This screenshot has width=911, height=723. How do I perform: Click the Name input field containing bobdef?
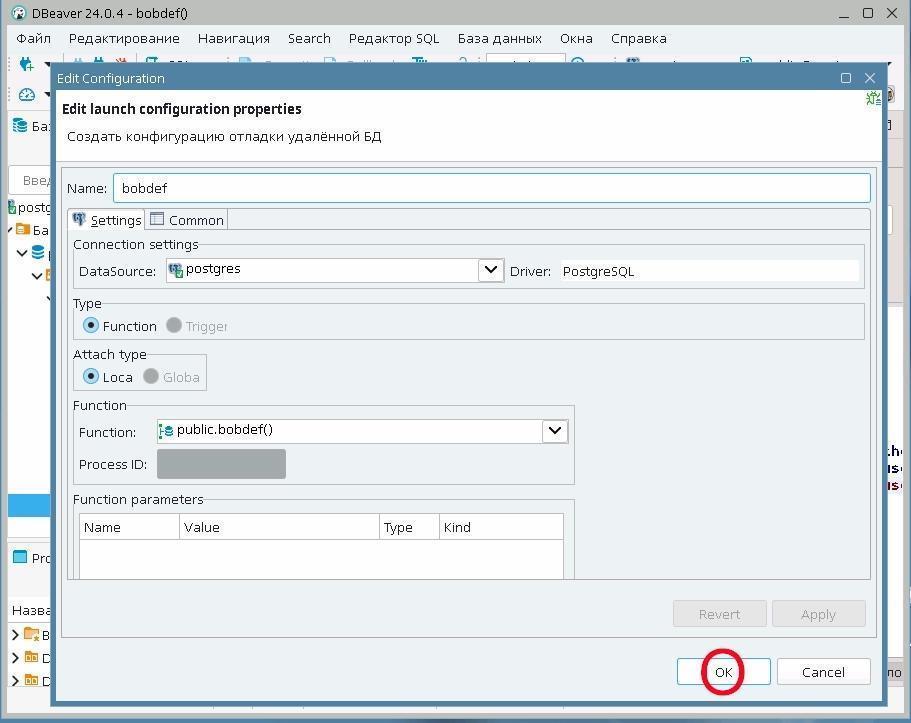491,188
